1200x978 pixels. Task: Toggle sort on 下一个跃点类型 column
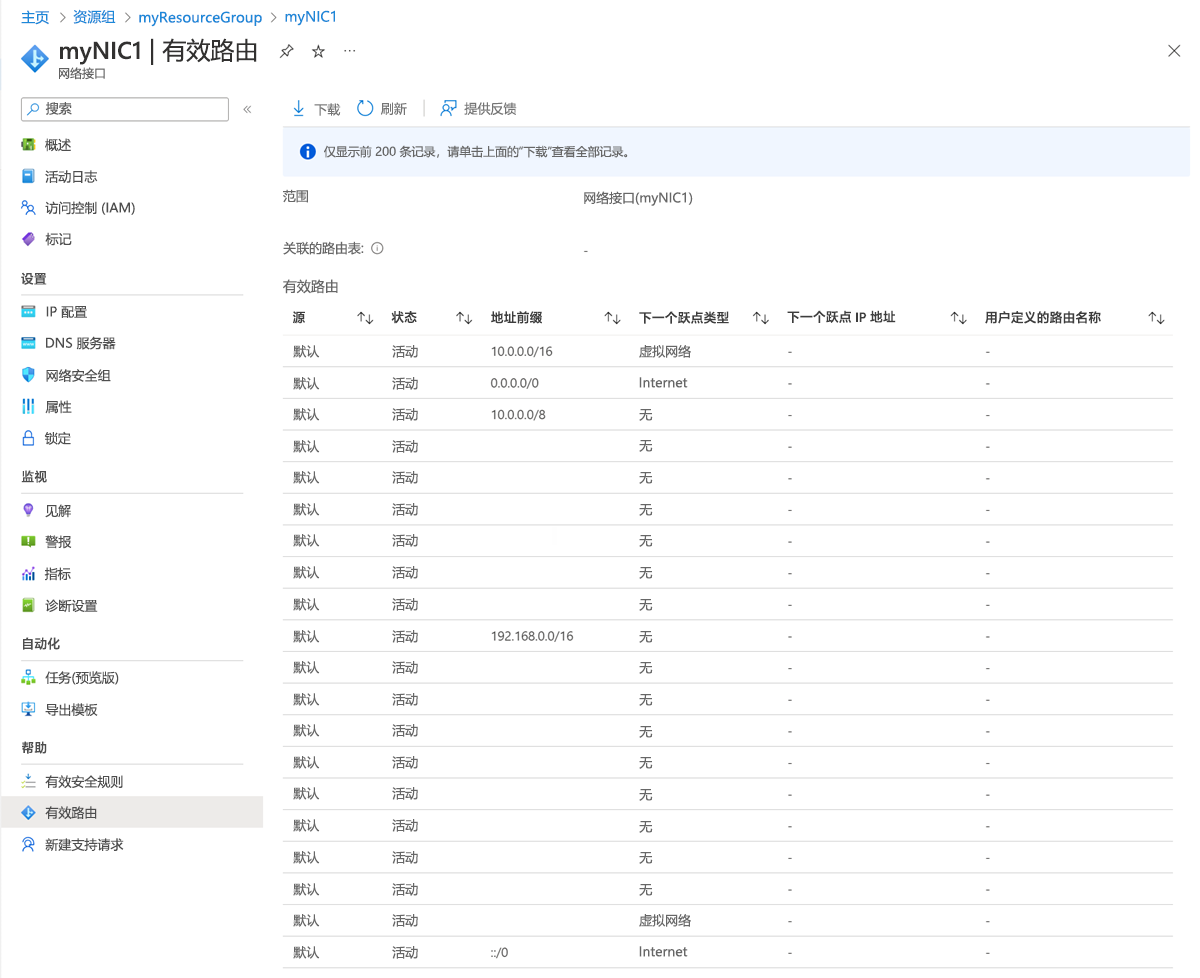(760, 317)
